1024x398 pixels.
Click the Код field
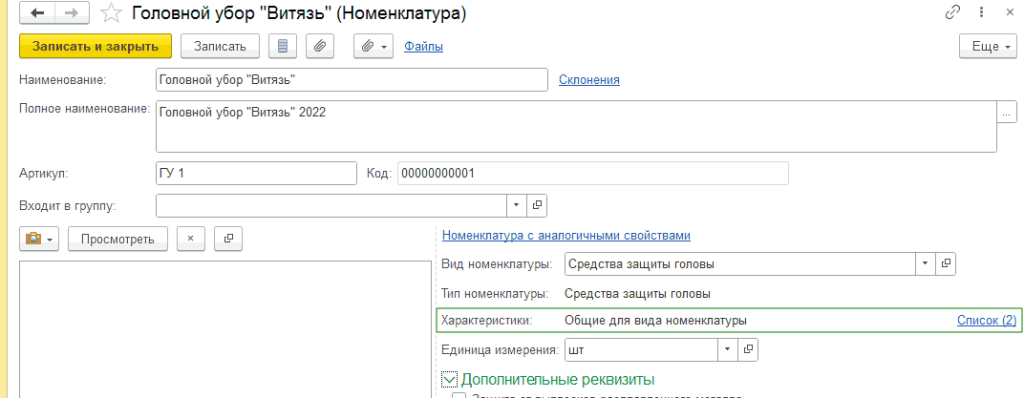[x=592, y=173]
